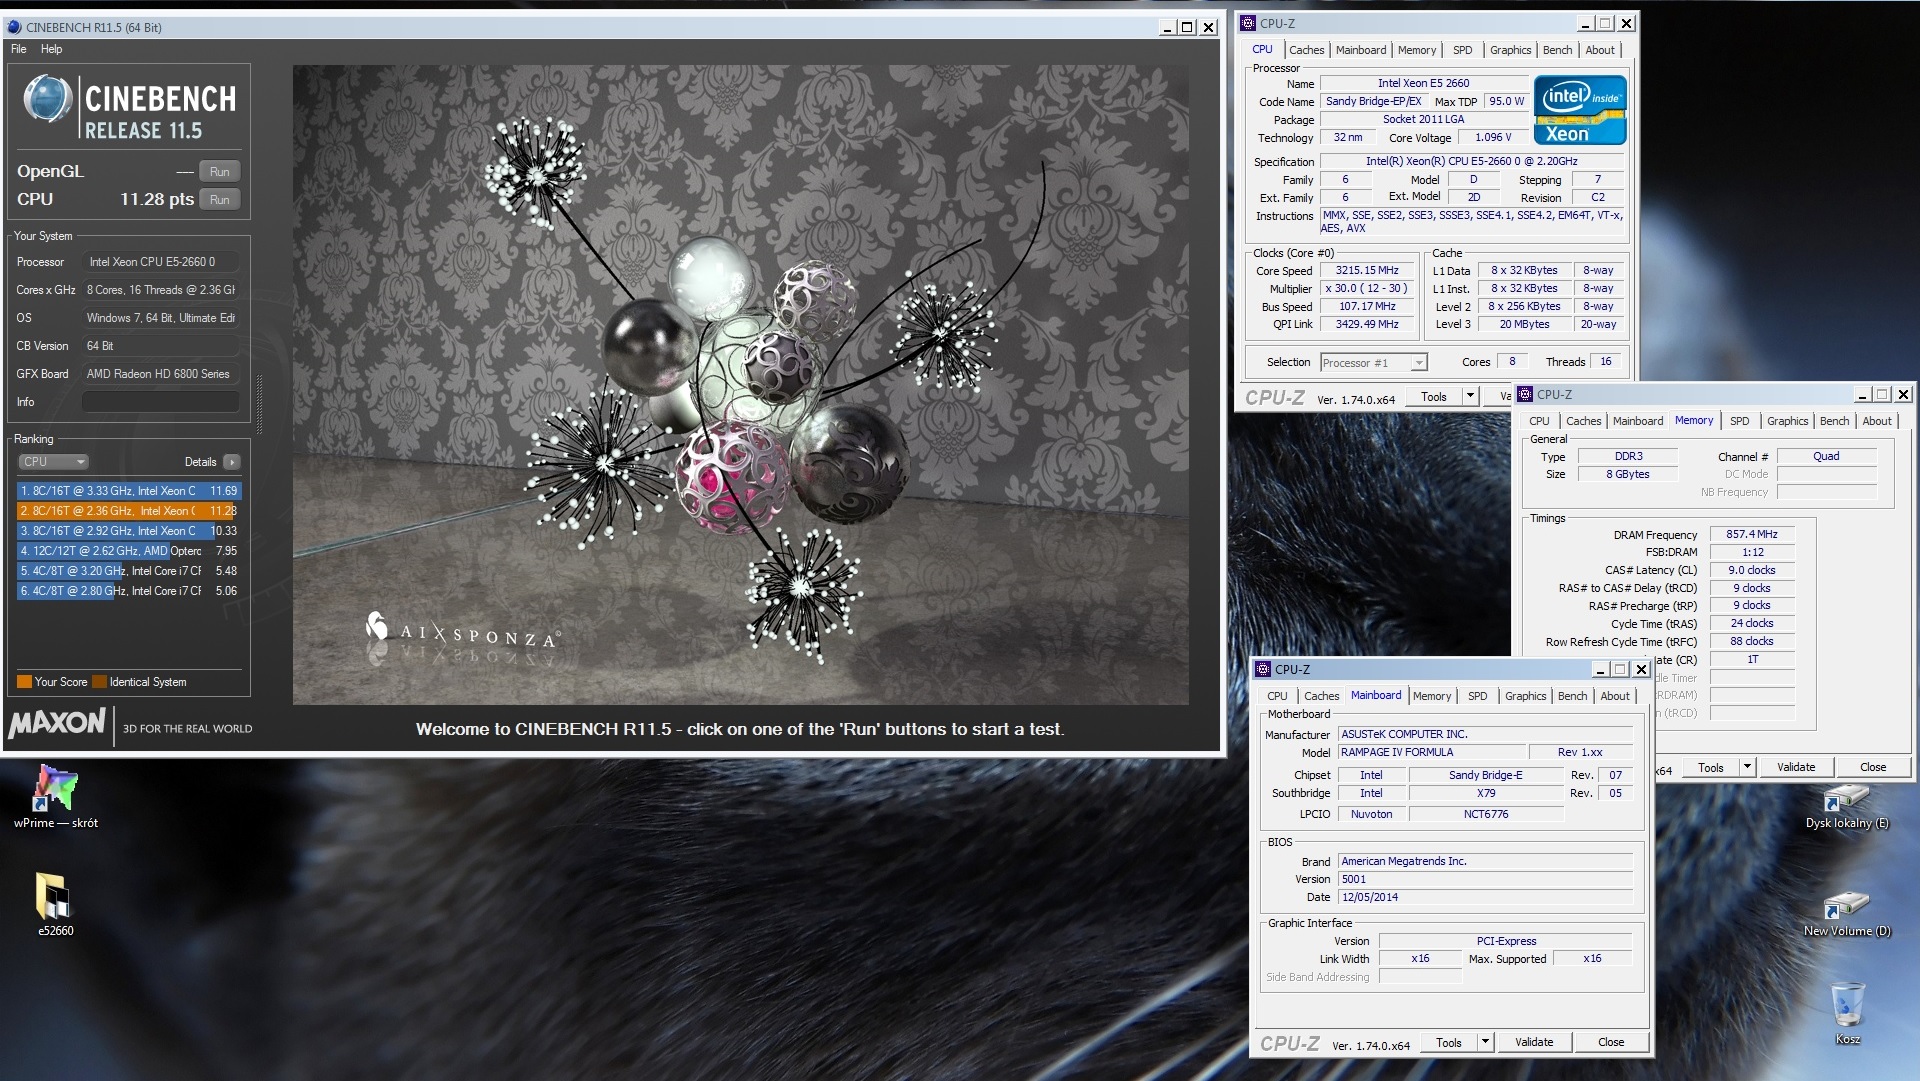This screenshot has width=1920, height=1081.
Task: Click the Cinebench title bar app icon
Action: point(14,27)
